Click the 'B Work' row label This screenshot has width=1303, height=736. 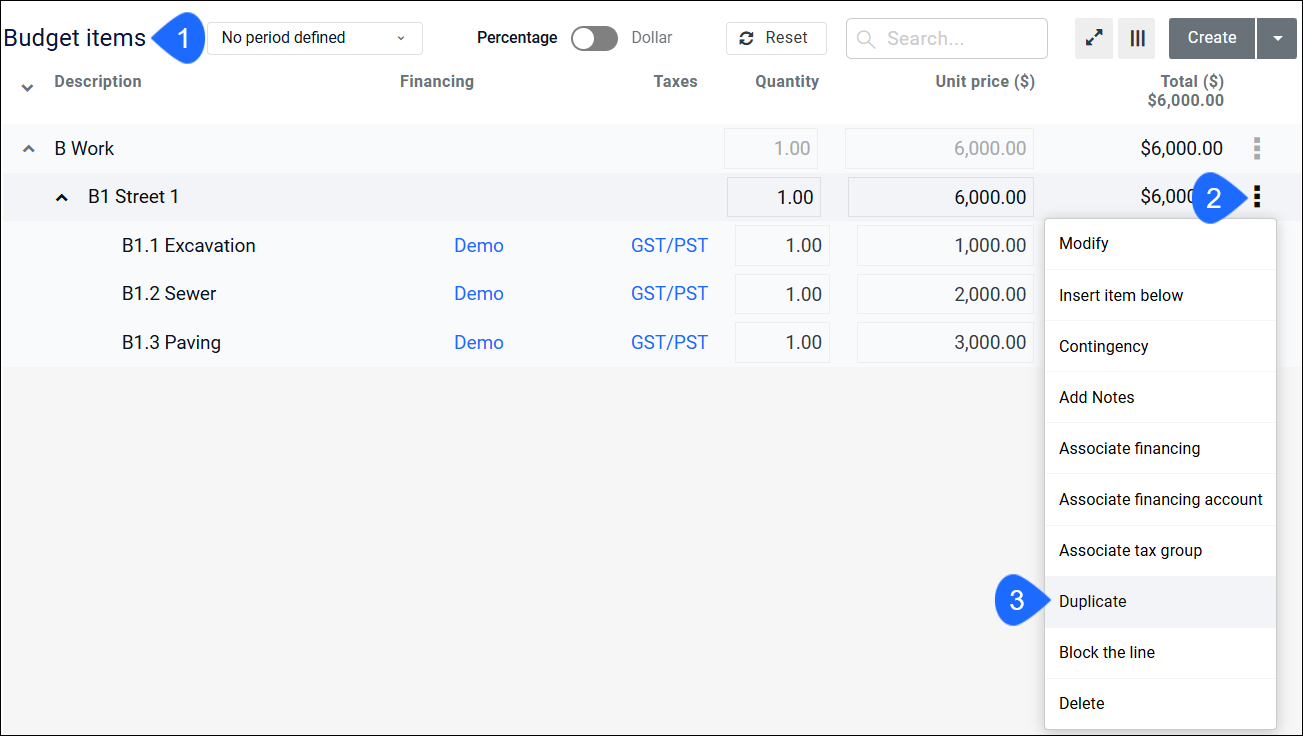point(84,149)
